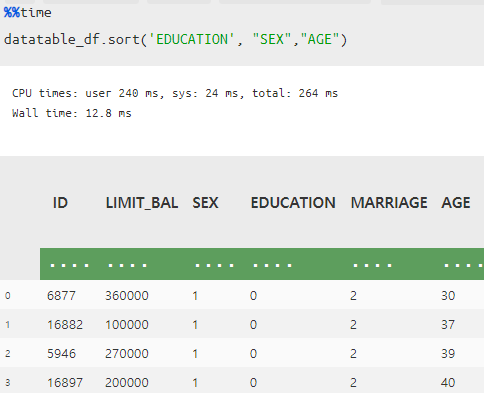Click row index 2
This screenshot has height=393, width=484.
[8, 354]
